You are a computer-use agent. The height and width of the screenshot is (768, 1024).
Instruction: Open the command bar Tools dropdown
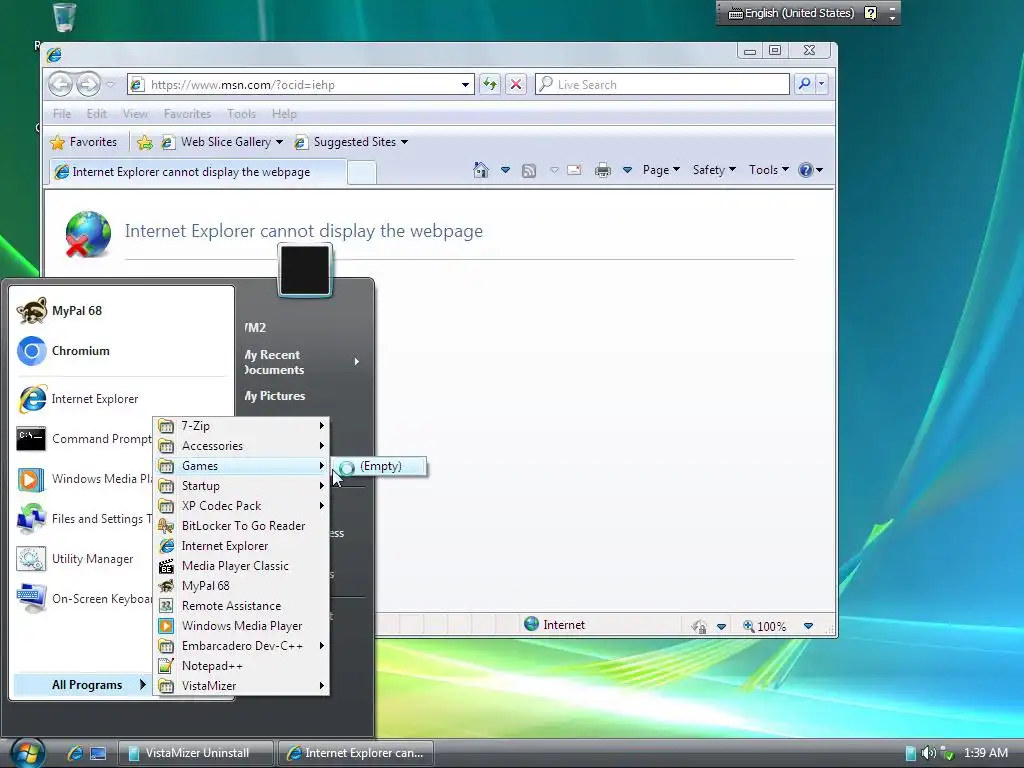point(769,170)
